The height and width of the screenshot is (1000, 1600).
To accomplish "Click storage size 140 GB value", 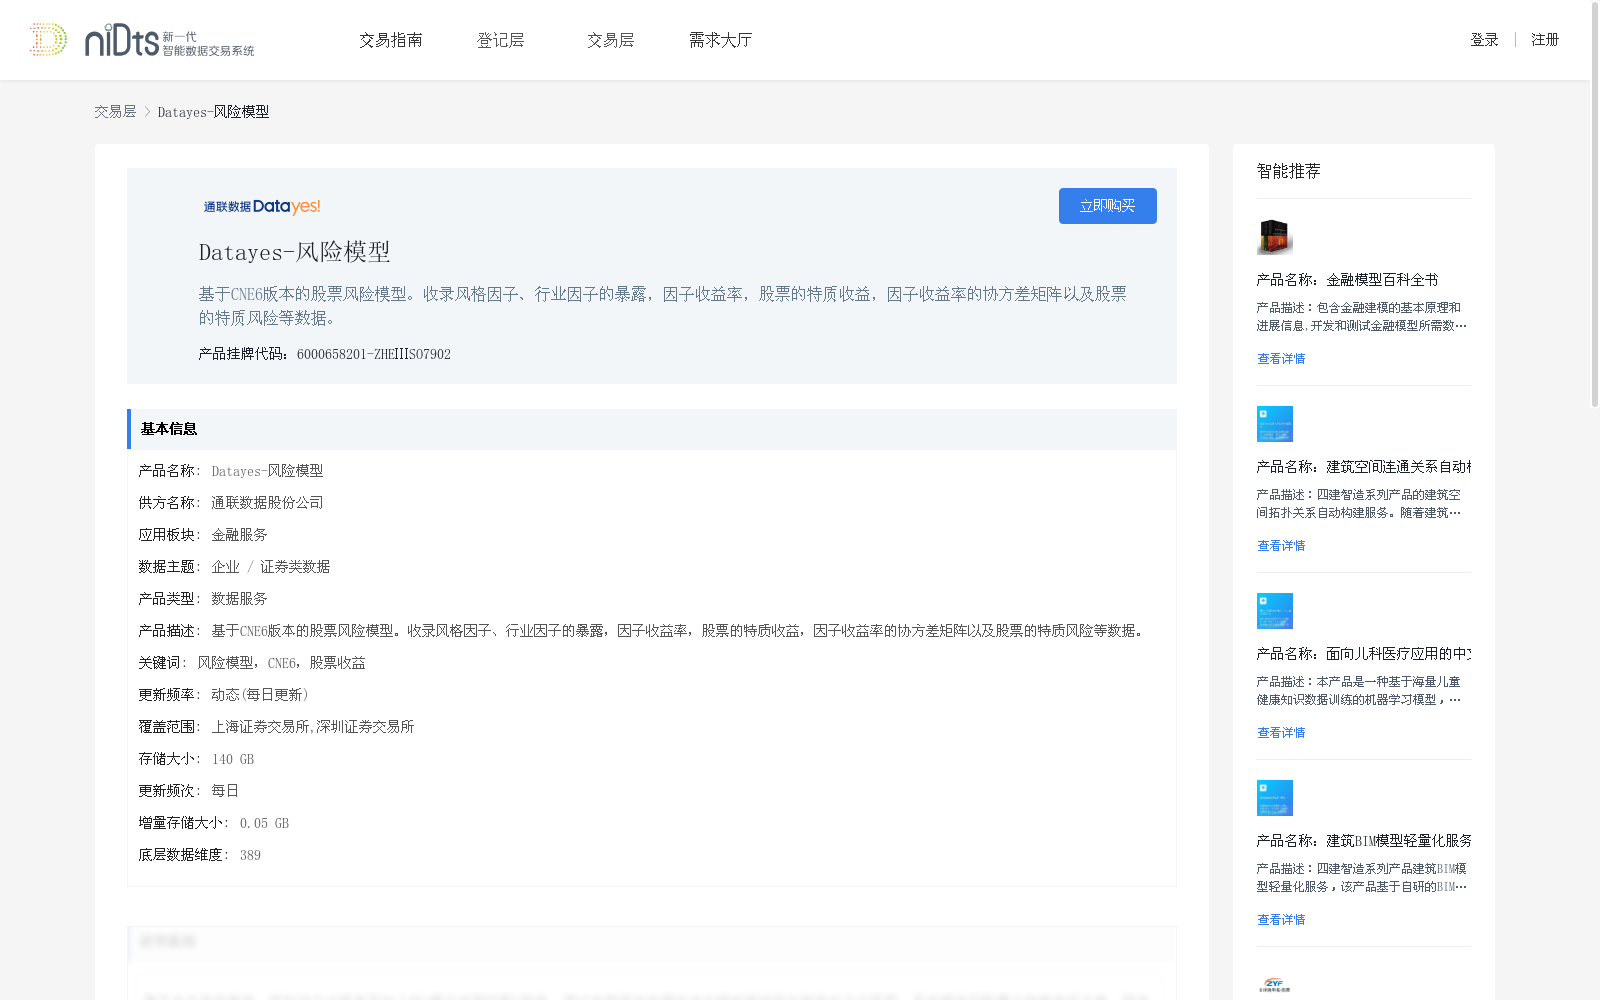I will (233, 759).
